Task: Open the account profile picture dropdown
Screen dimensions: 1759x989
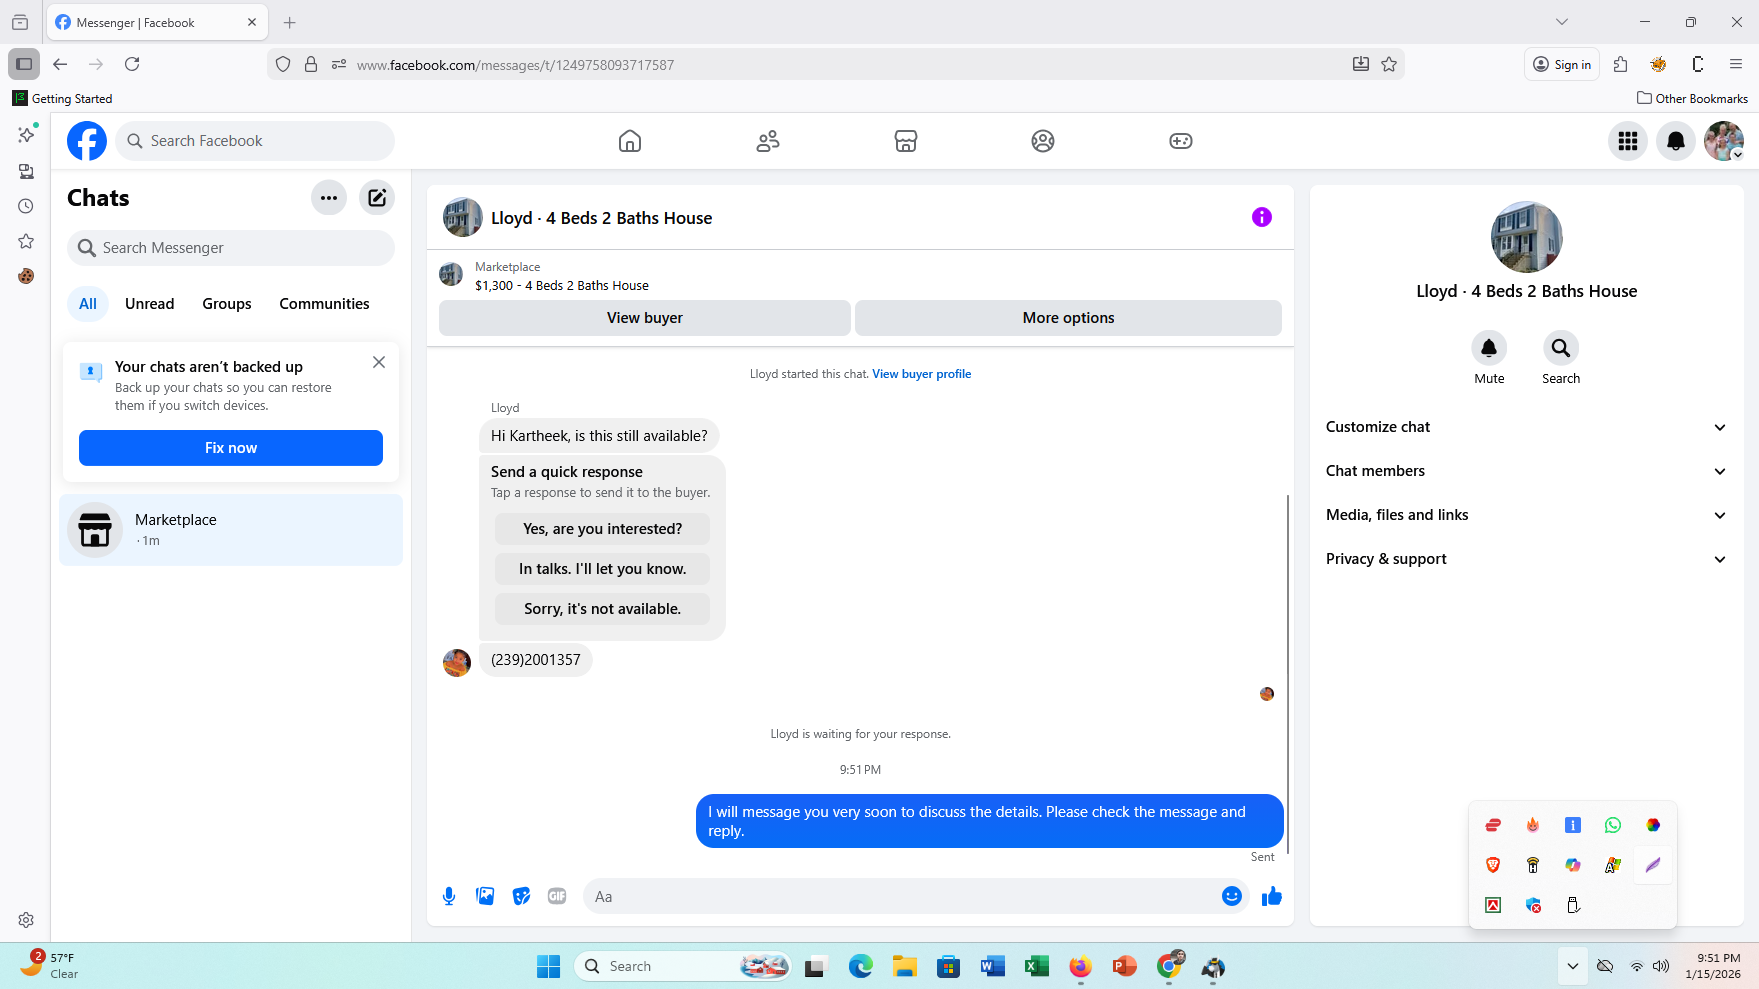Action: coord(1724,141)
